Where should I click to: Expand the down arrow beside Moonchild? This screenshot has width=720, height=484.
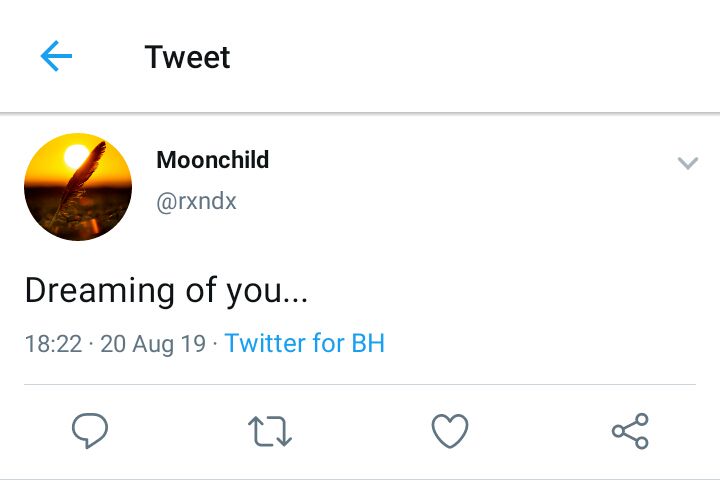(x=687, y=163)
